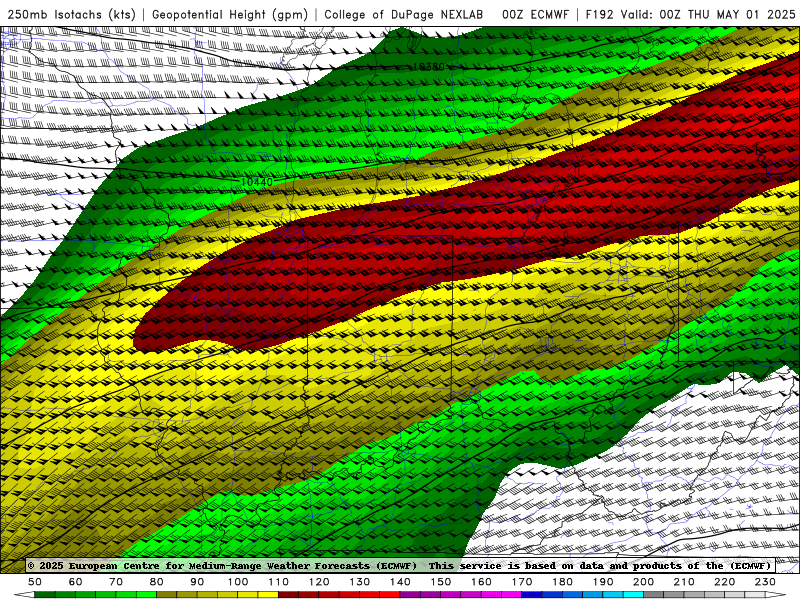Click the legend value 170
Image resolution: width=800 pixels, height=600 pixels.
pyautogui.click(x=521, y=582)
